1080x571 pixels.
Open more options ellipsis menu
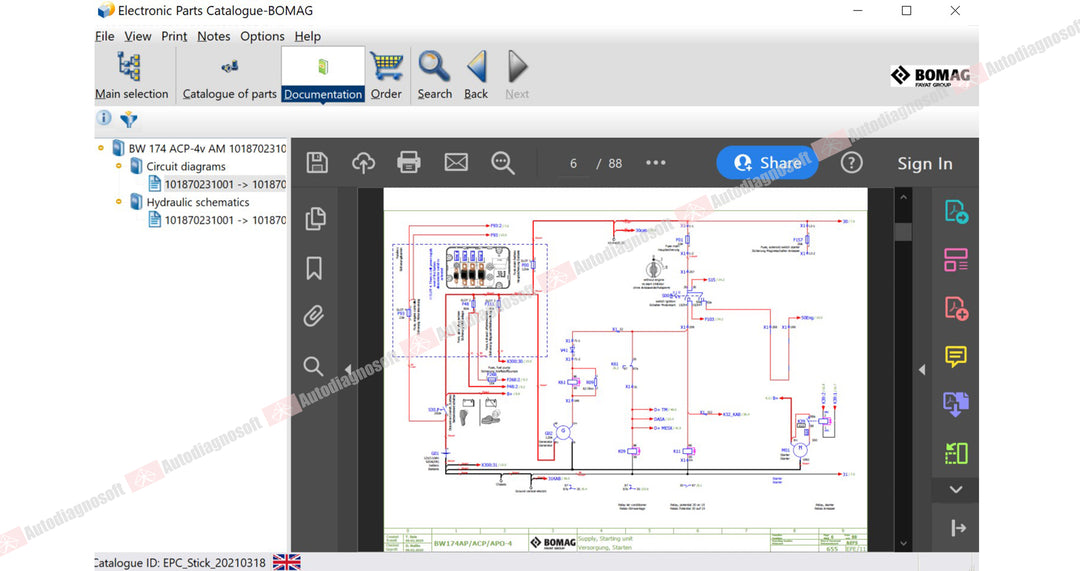656,163
